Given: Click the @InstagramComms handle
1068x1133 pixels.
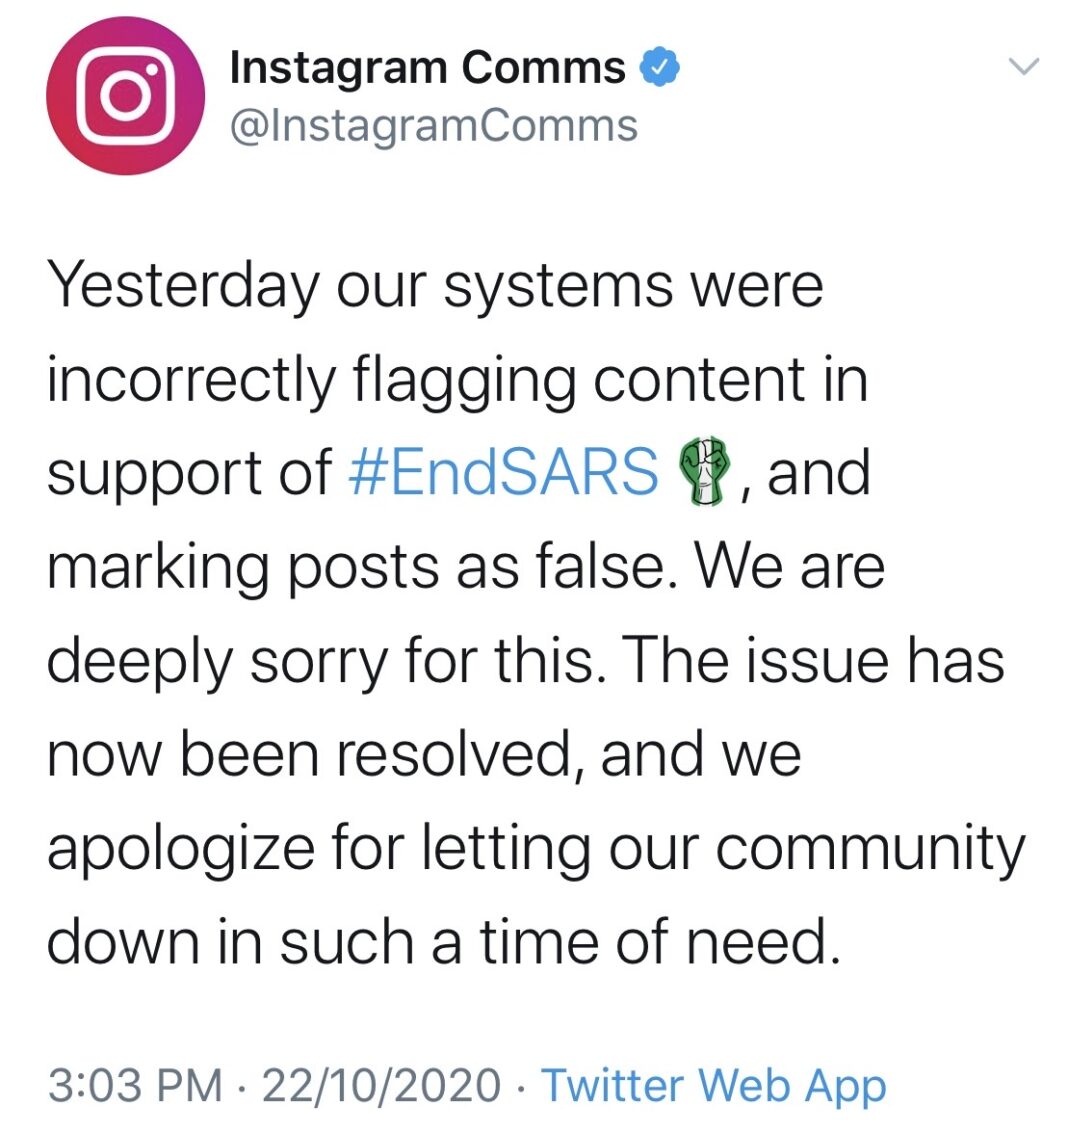Looking at the screenshot, I should tap(434, 126).
